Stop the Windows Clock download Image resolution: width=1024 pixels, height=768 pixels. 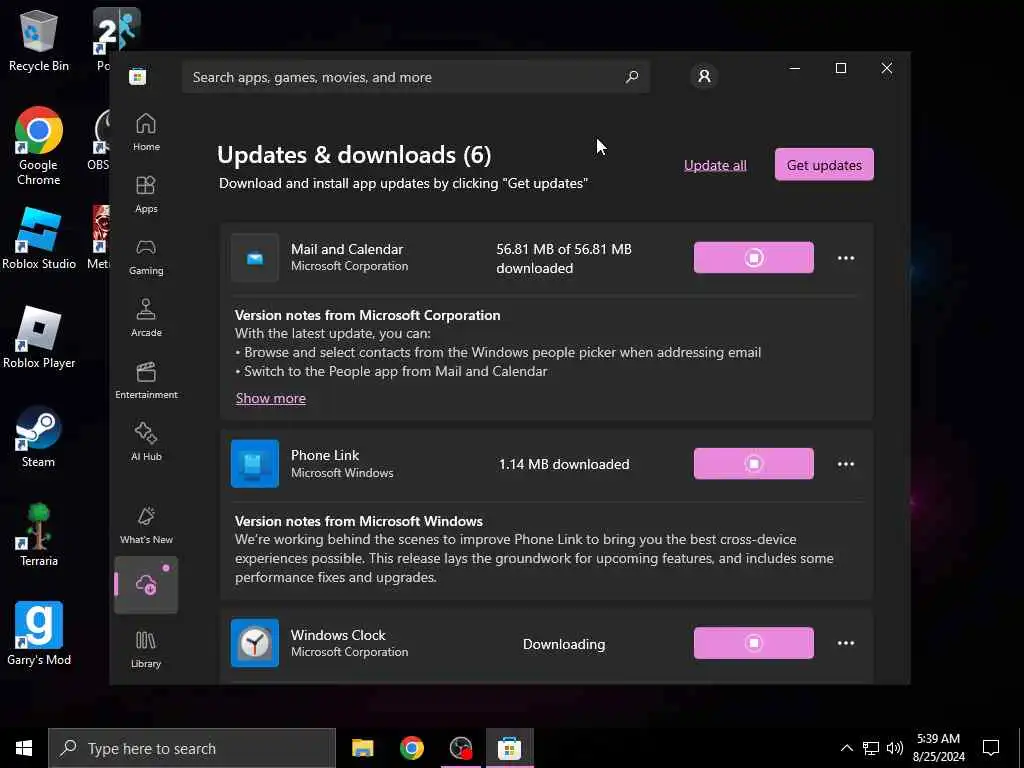coord(754,643)
